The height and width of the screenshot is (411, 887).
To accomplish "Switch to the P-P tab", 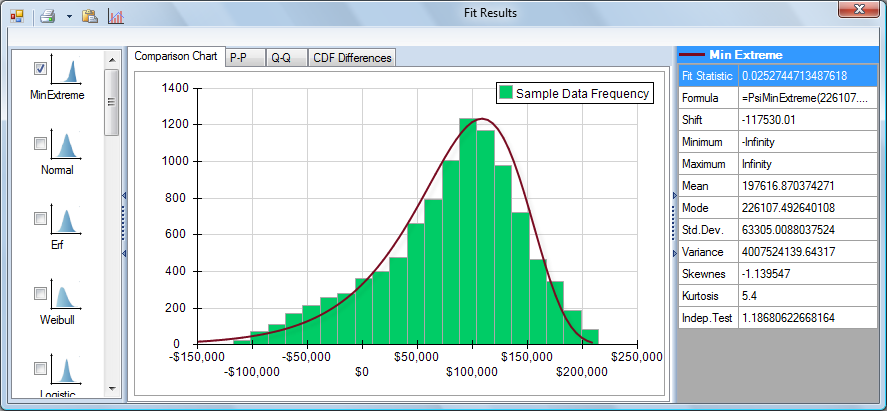I will 239,57.
